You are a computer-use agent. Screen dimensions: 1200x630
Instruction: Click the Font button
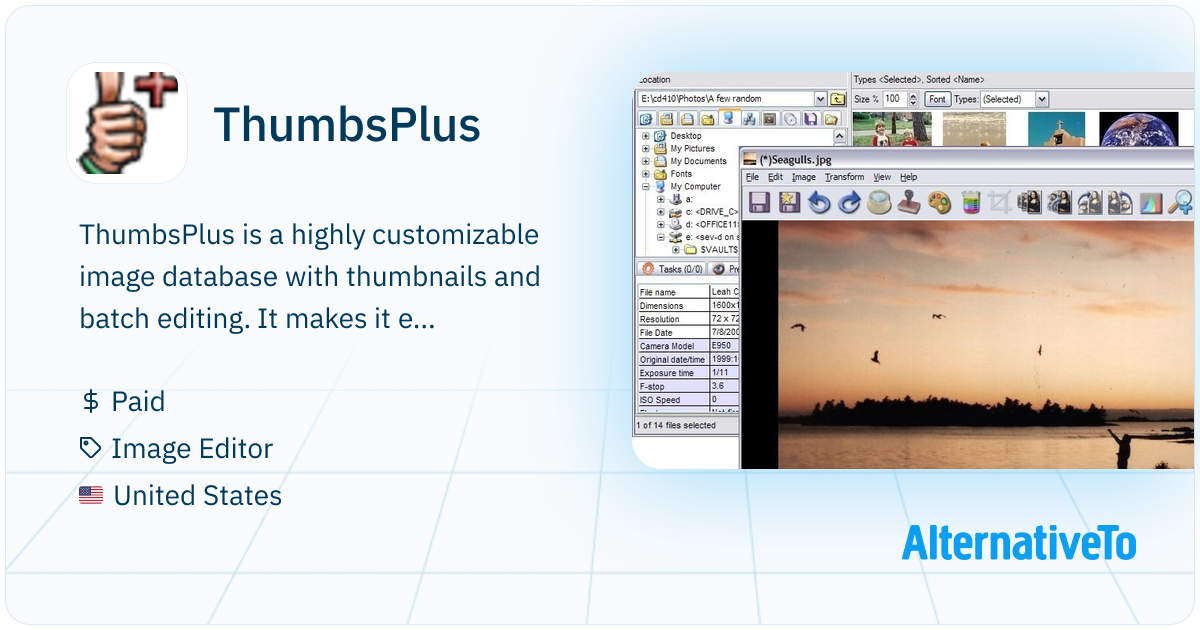click(x=937, y=99)
